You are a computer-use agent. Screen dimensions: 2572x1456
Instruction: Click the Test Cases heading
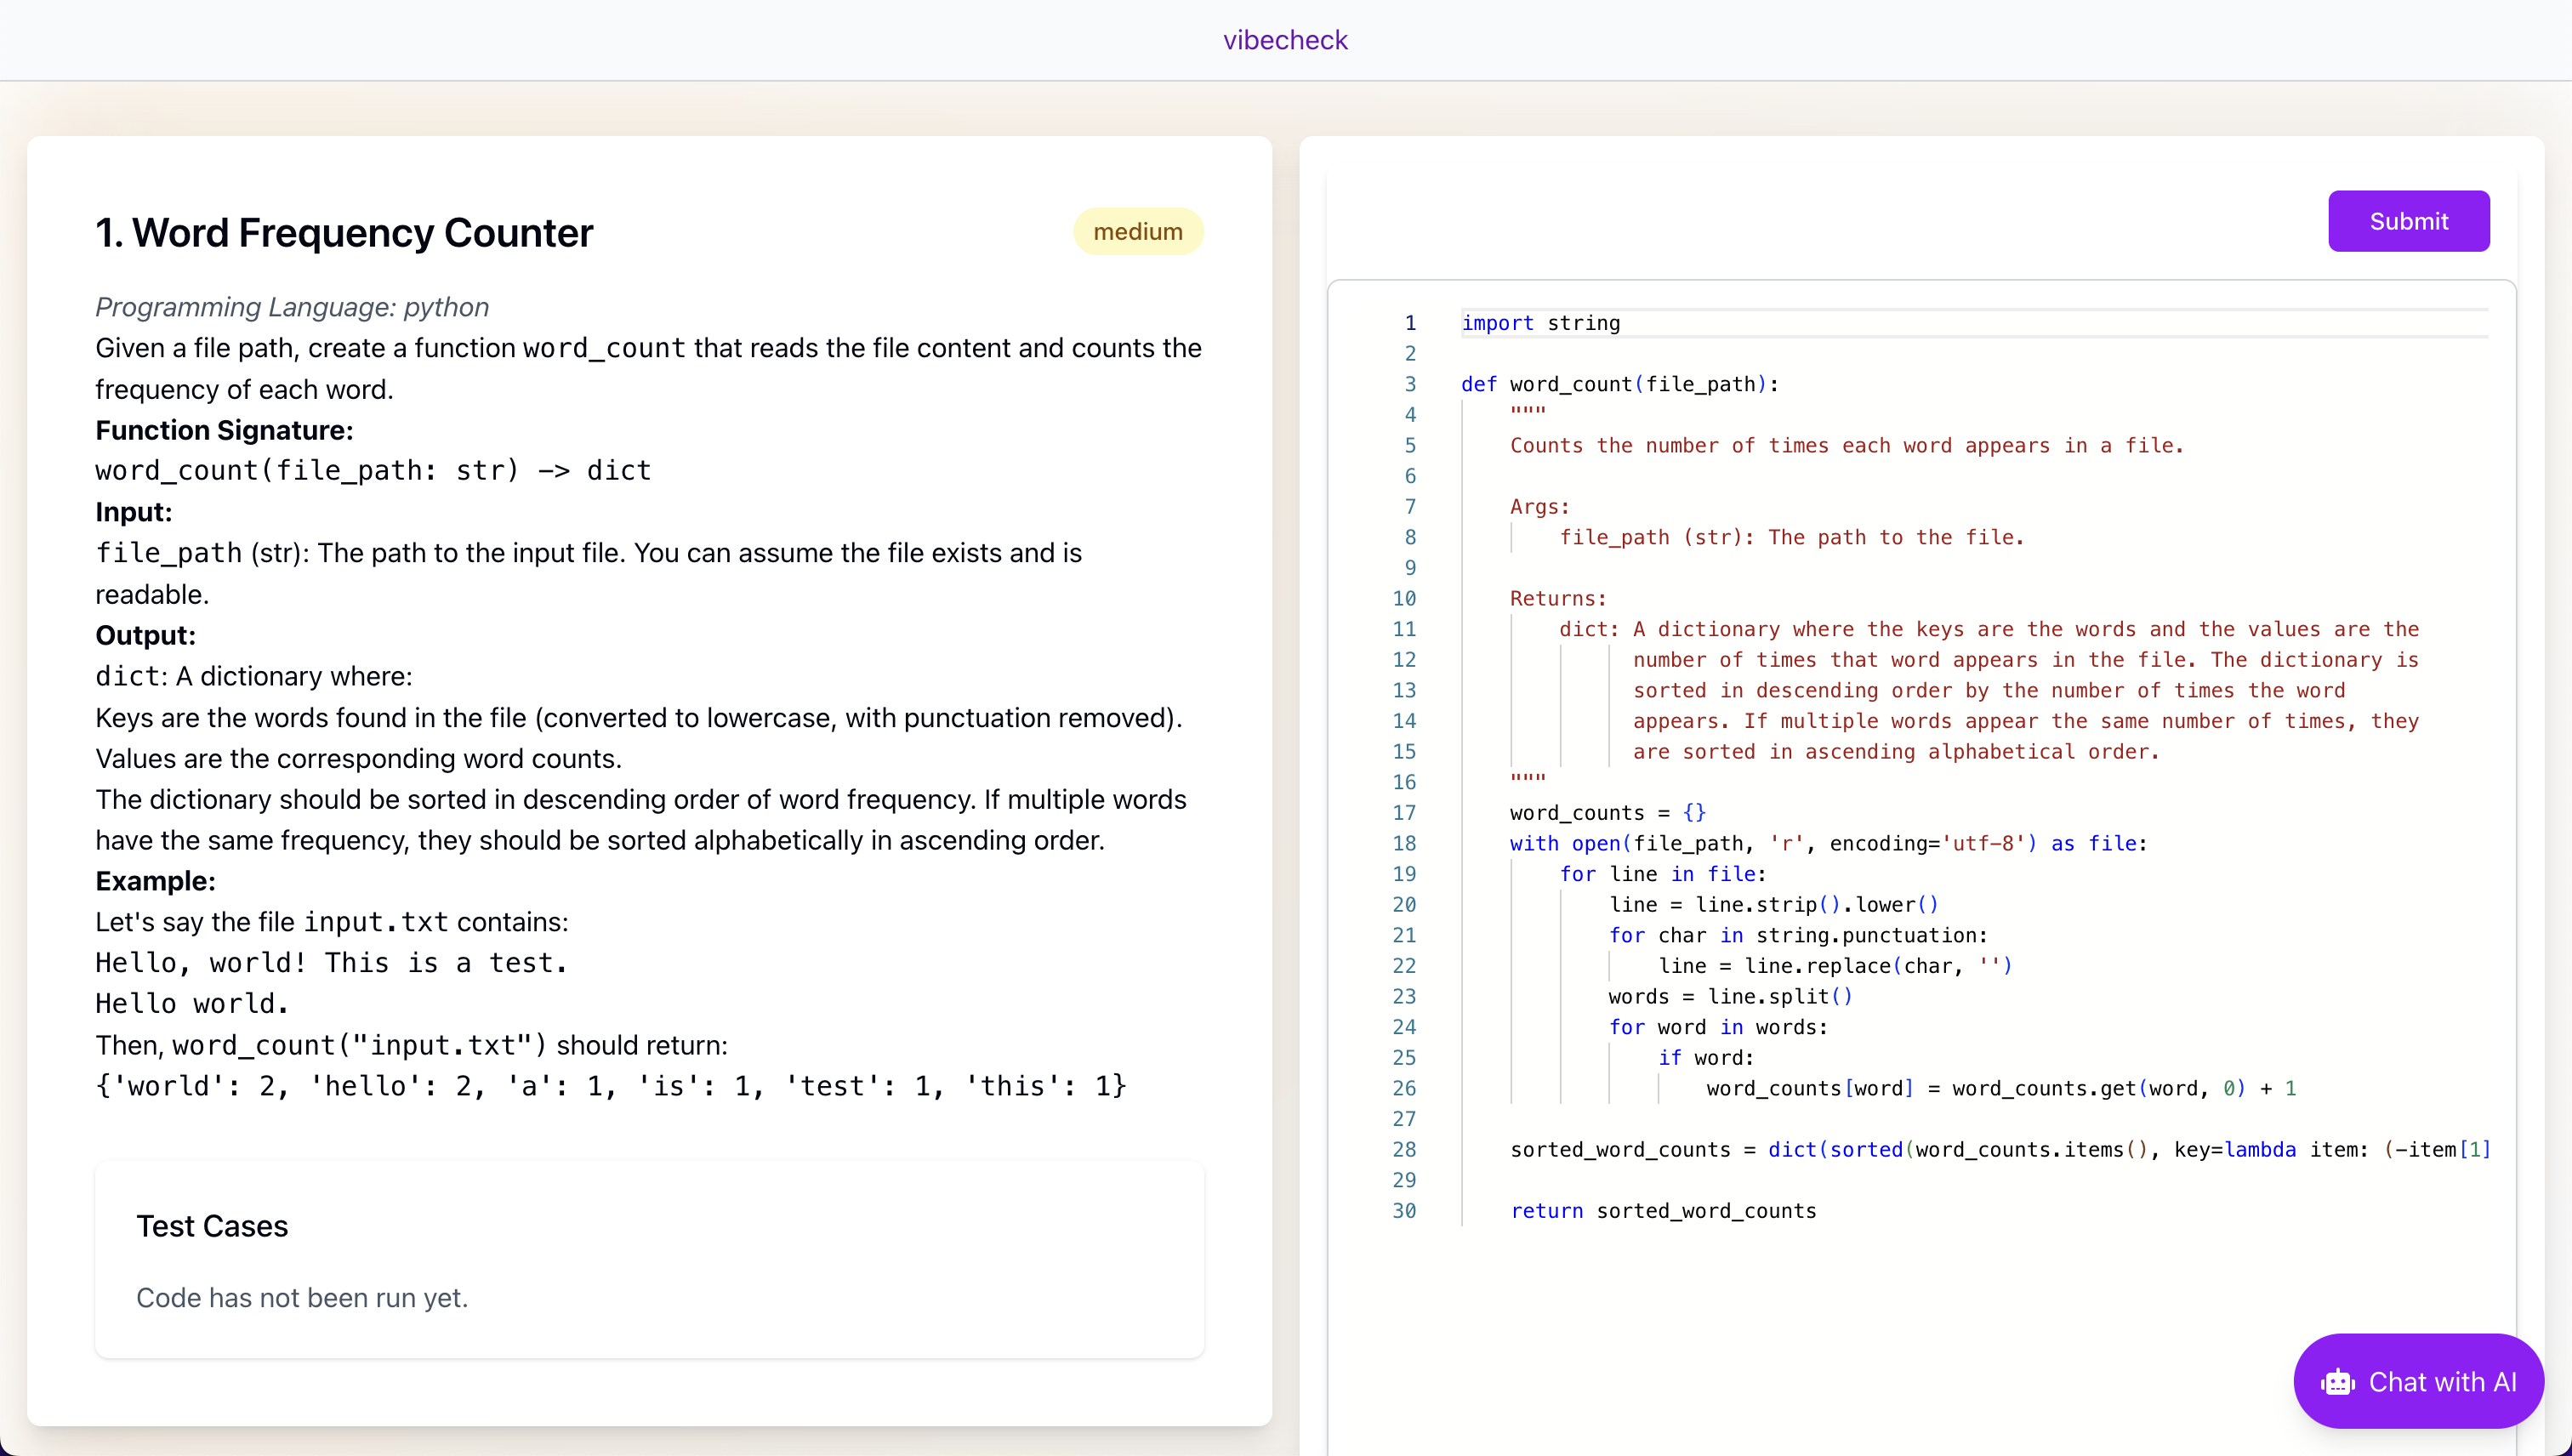(x=212, y=1226)
